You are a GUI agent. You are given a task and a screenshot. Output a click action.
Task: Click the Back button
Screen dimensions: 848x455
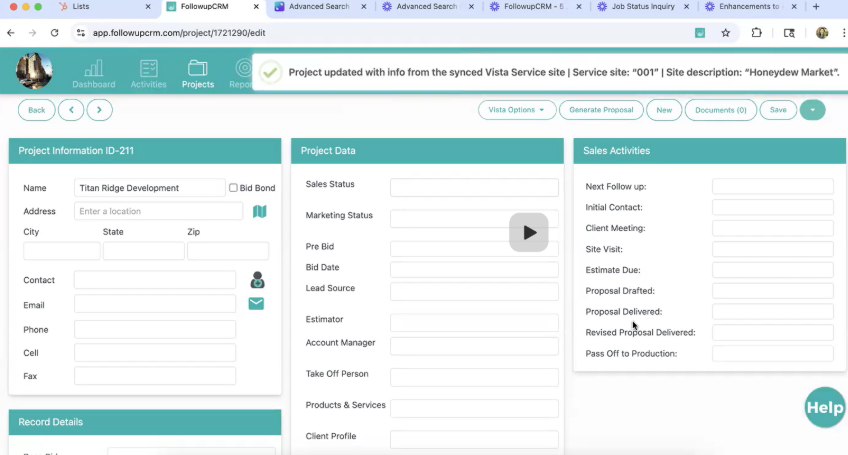(36, 110)
